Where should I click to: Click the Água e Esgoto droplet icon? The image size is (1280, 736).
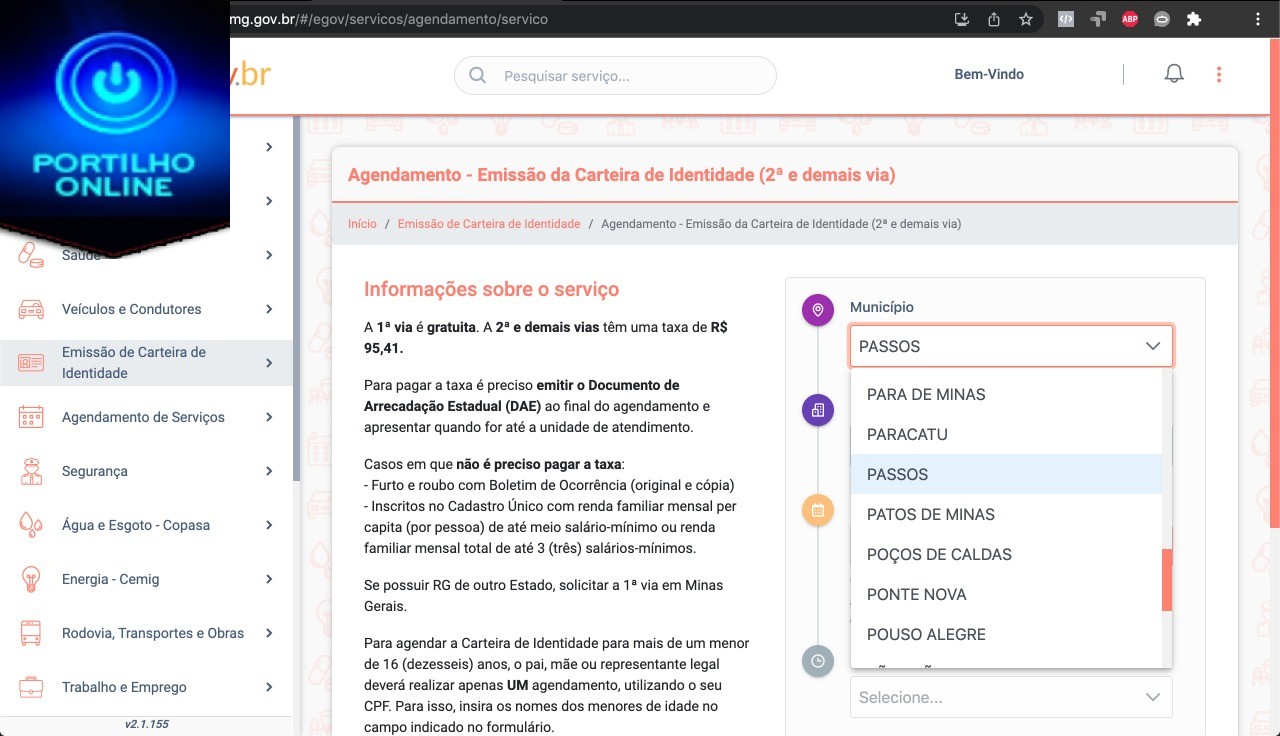[31, 525]
